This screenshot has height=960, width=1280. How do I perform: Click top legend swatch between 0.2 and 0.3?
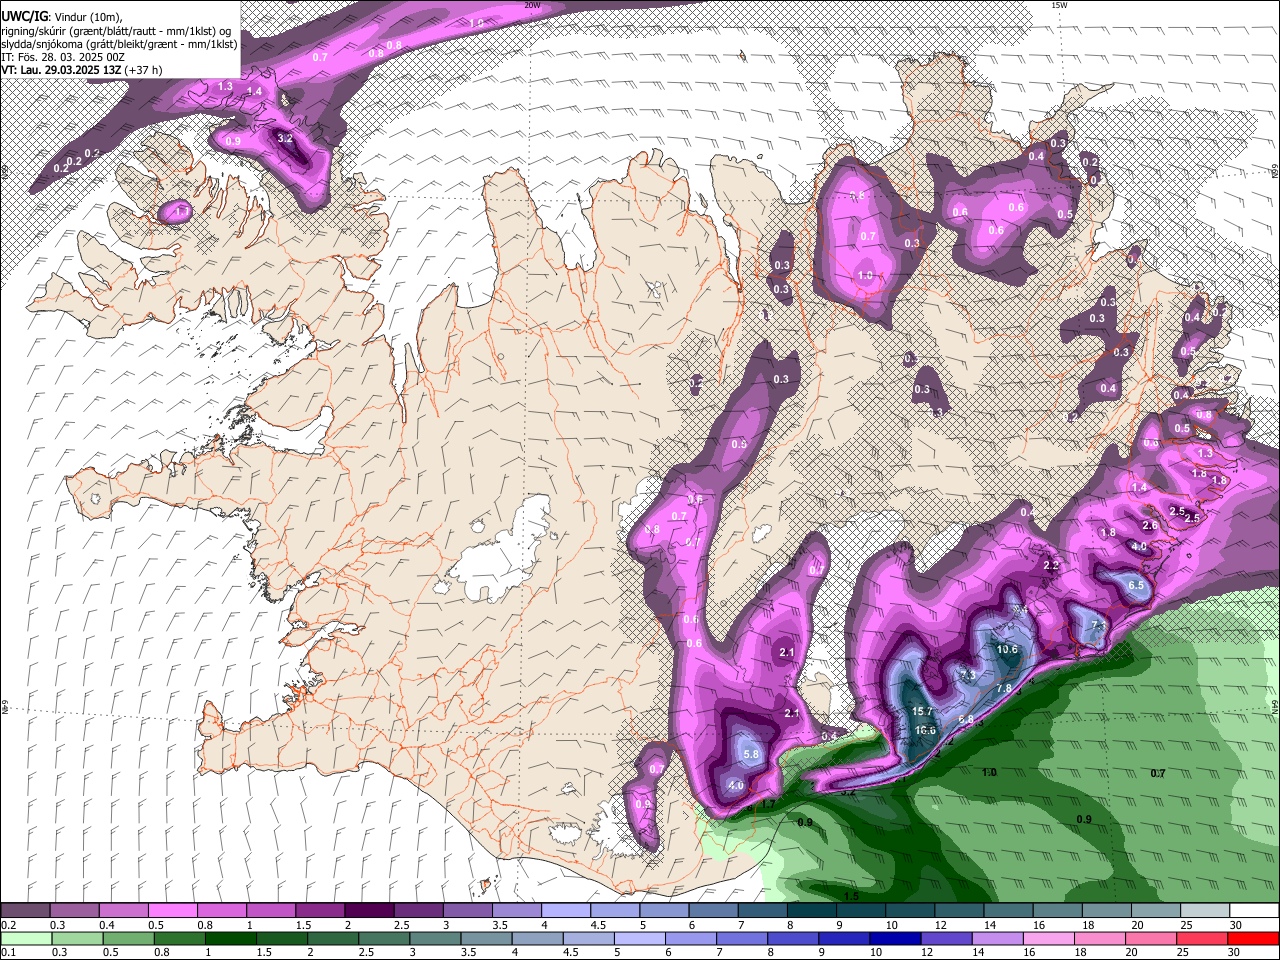point(26,910)
